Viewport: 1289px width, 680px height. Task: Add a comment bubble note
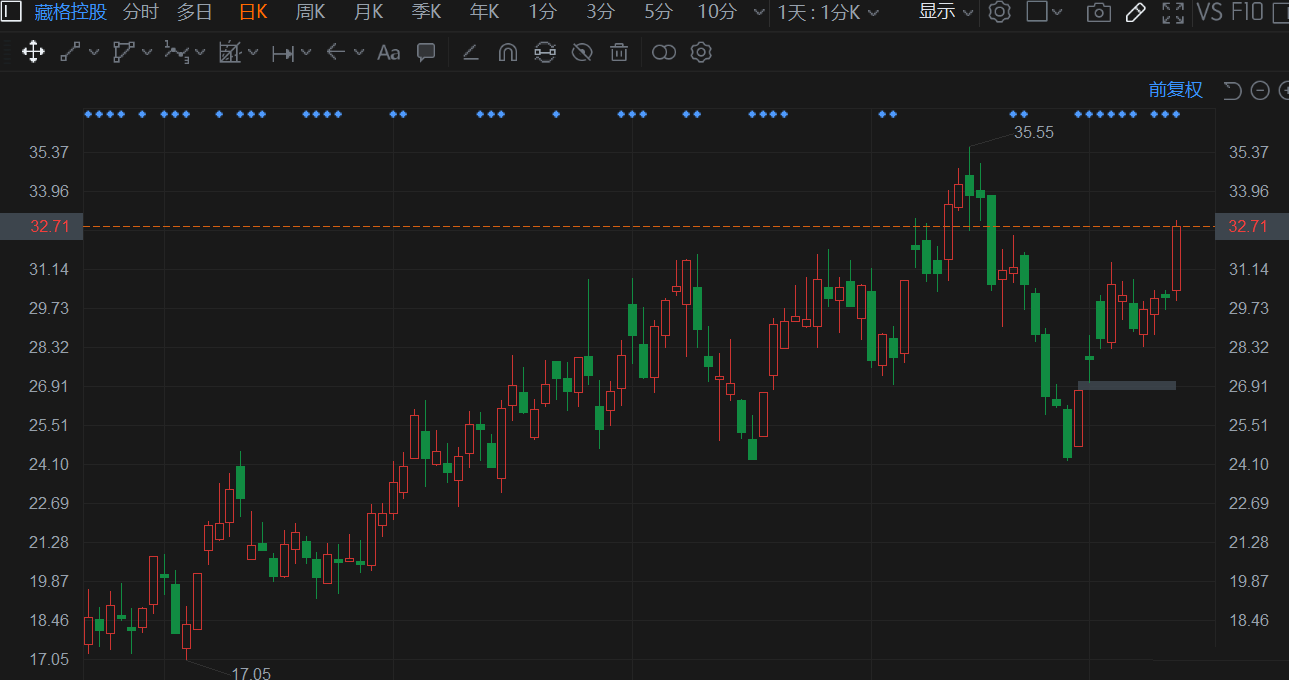click(x=426, y=52)
